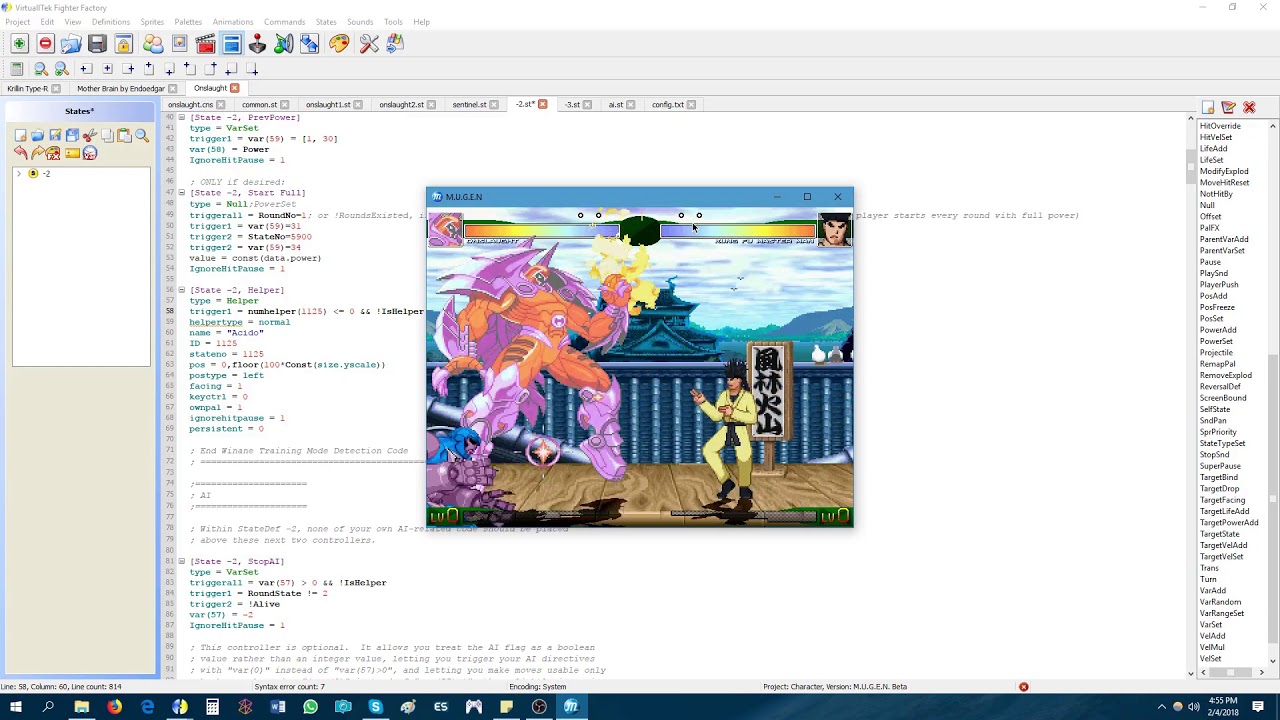The height and width of the screenshot is (720, 1280).
Task: Select TargetState in controller list
Action: pos(1219,534)
